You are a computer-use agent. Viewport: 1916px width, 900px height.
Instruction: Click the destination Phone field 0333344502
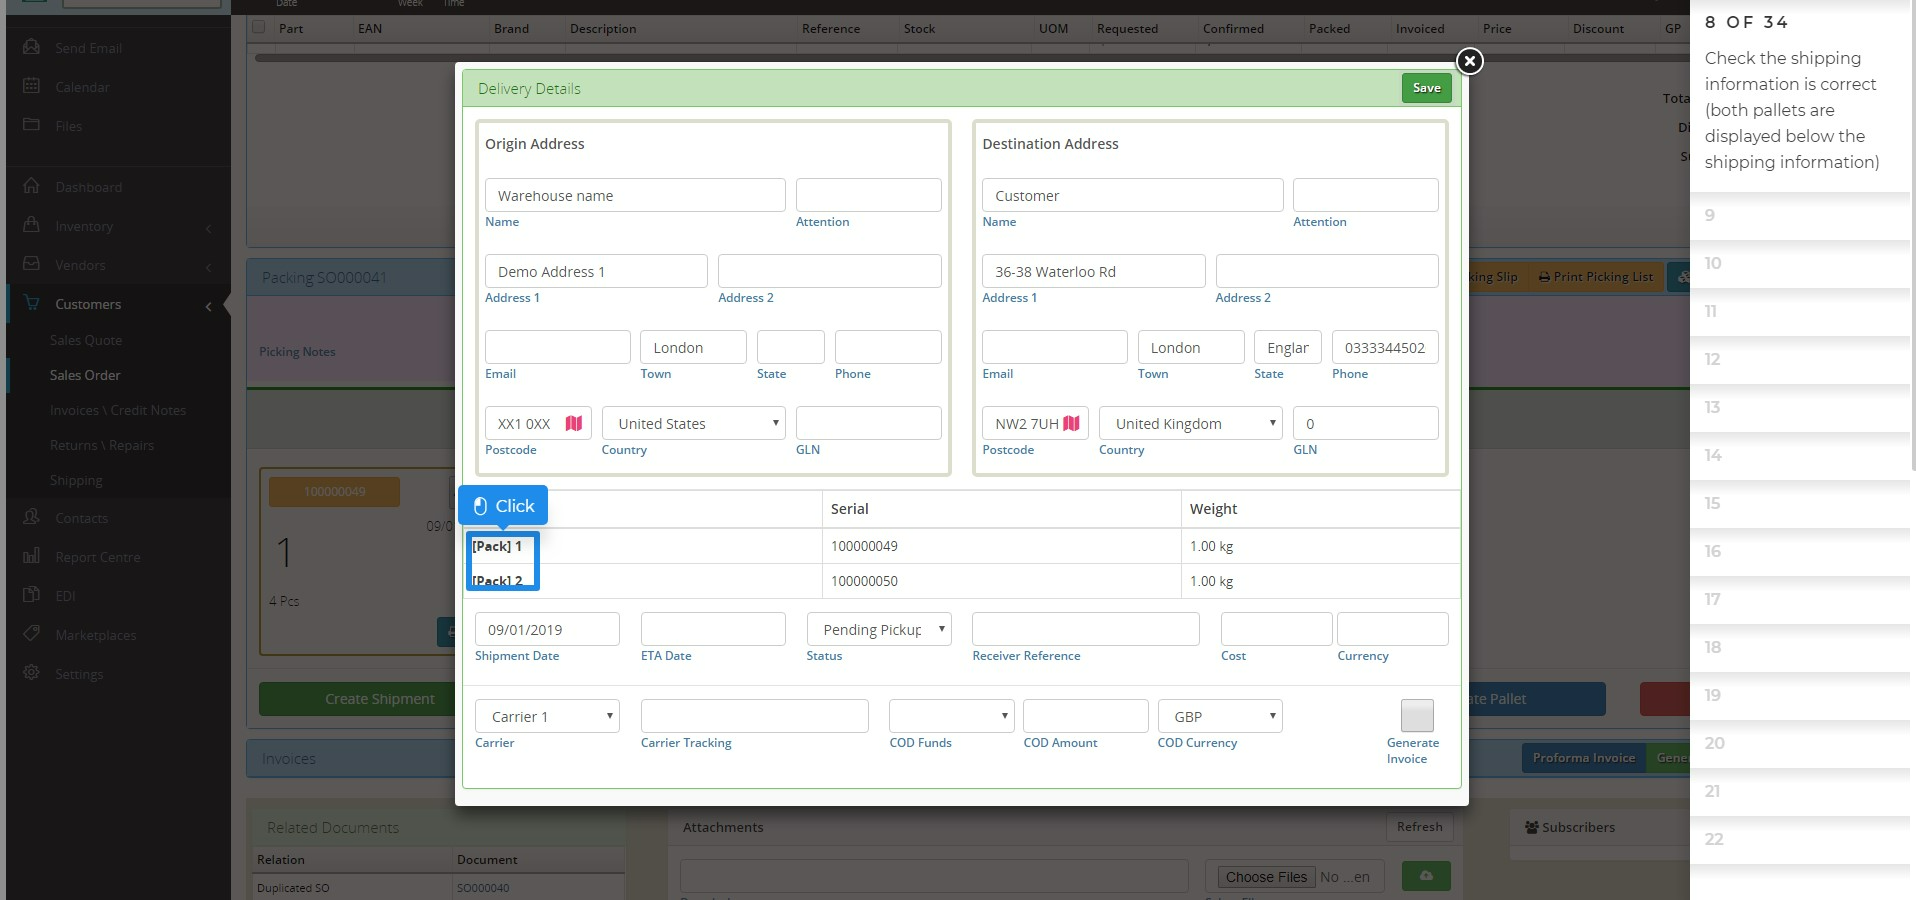pos(1385,347)
